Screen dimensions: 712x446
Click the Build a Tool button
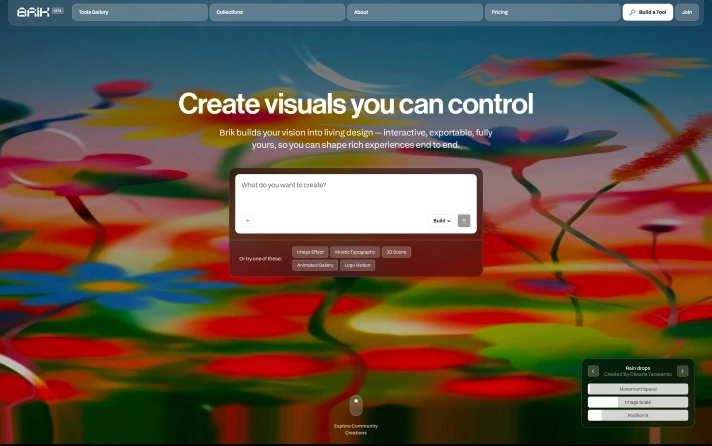tap(648, 12)
